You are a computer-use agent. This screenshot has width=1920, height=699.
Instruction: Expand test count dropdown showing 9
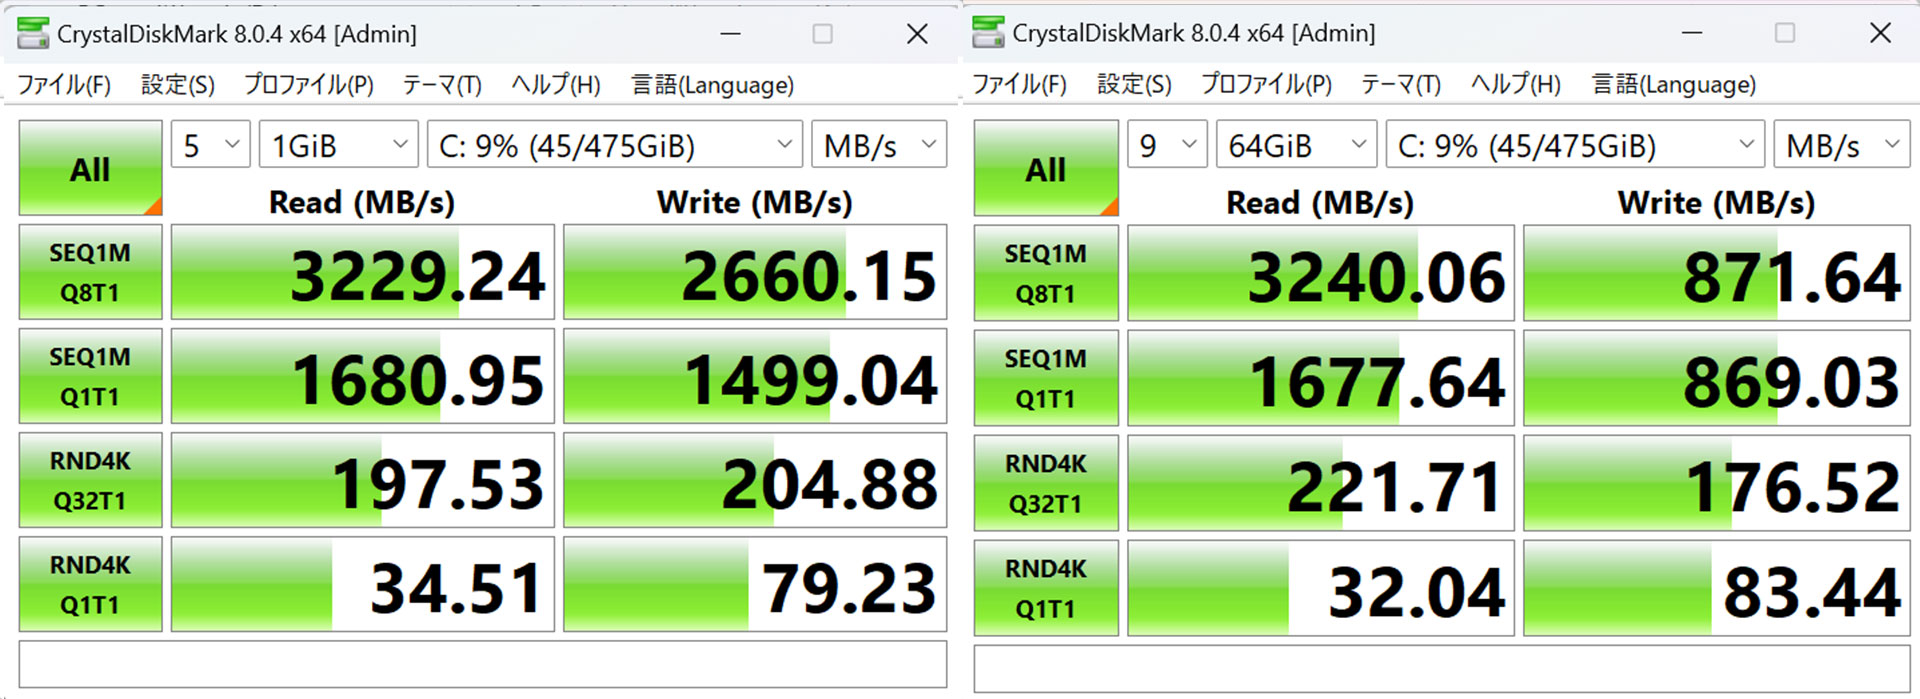[1167, 146]
